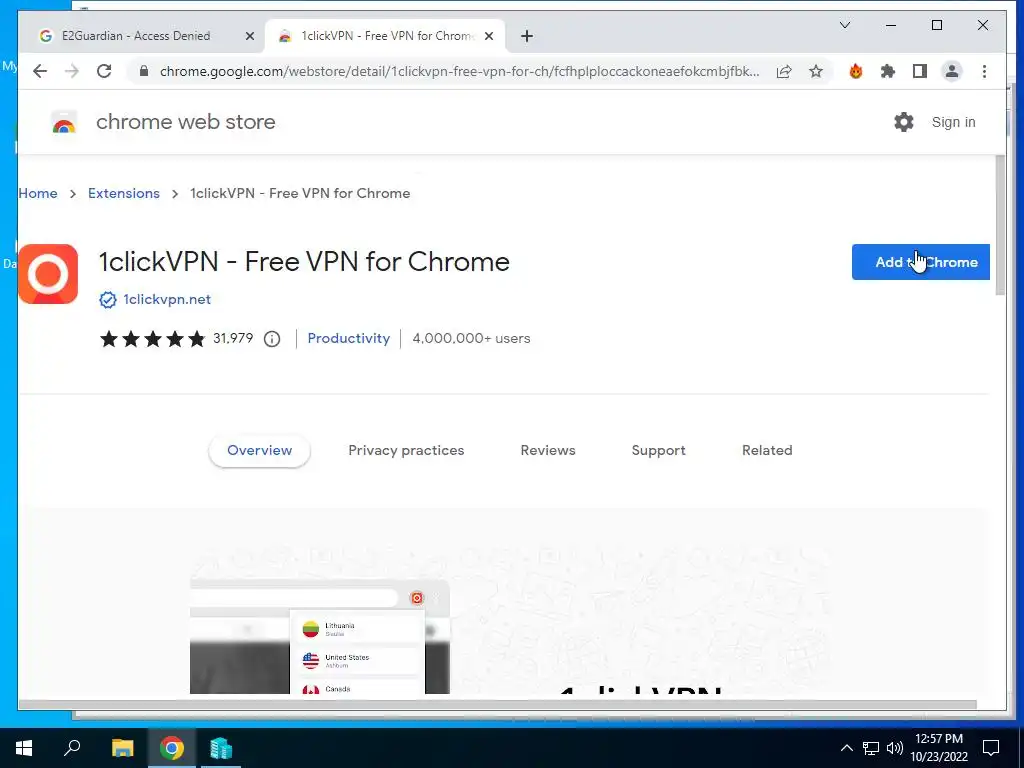Select the Overview tab
Screen dimensions: 1024x768
click(x=259, y=451)
